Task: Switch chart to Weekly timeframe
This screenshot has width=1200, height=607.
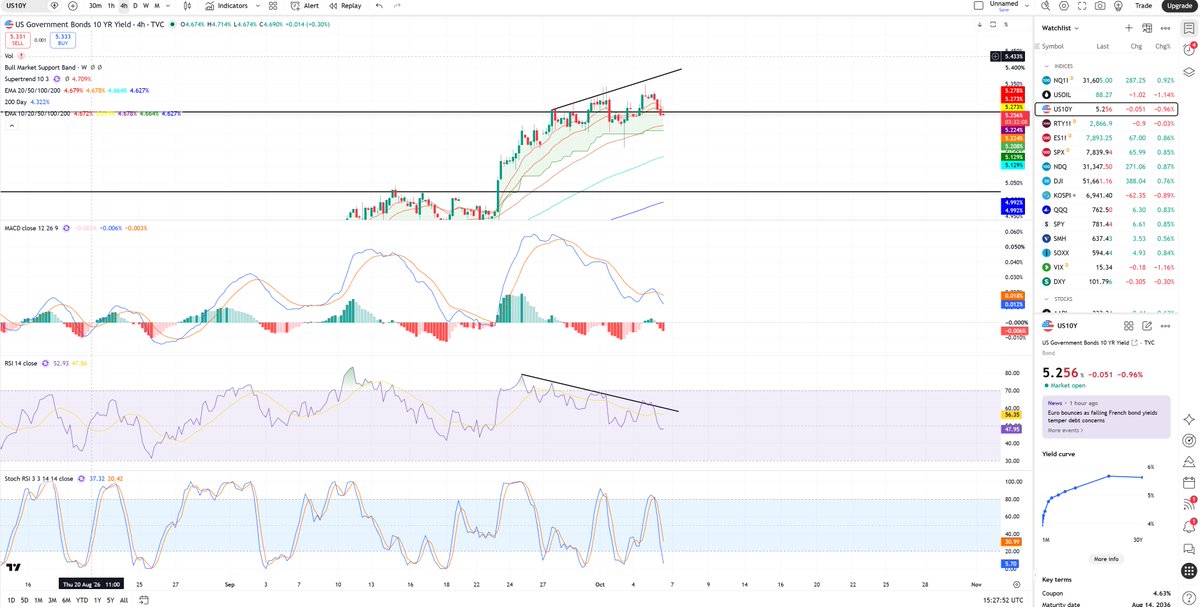Action: coord(145,5)
